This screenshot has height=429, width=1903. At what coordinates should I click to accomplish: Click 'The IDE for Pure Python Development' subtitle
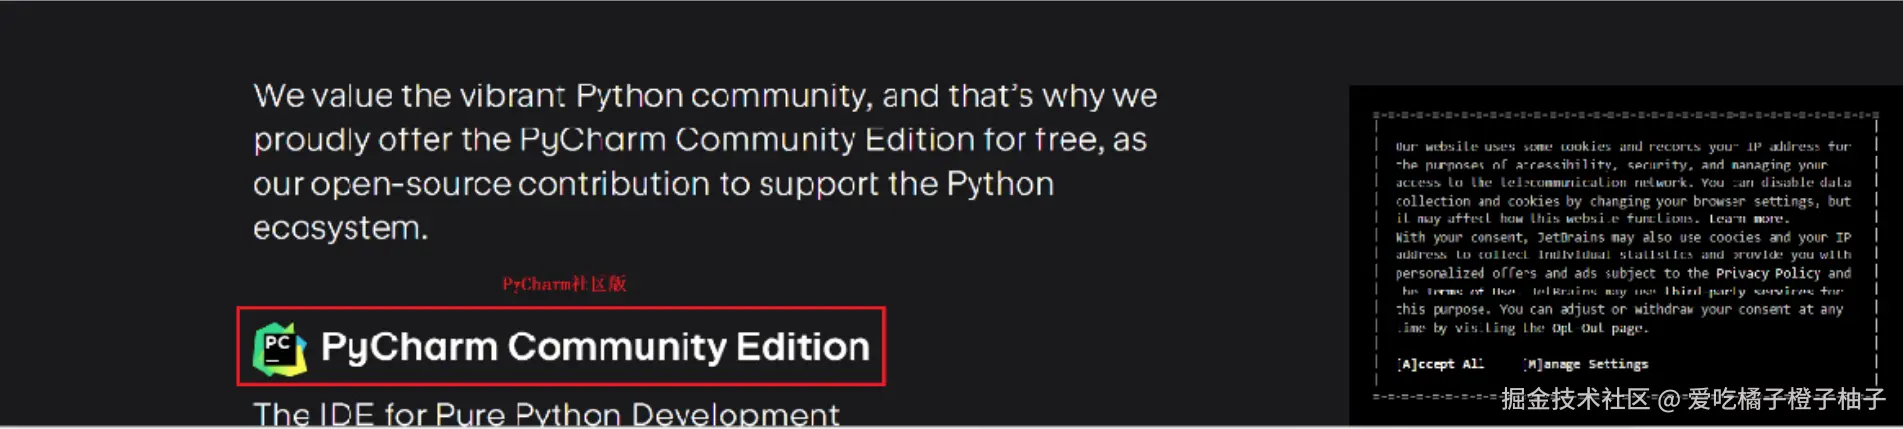tap(546, 414)
